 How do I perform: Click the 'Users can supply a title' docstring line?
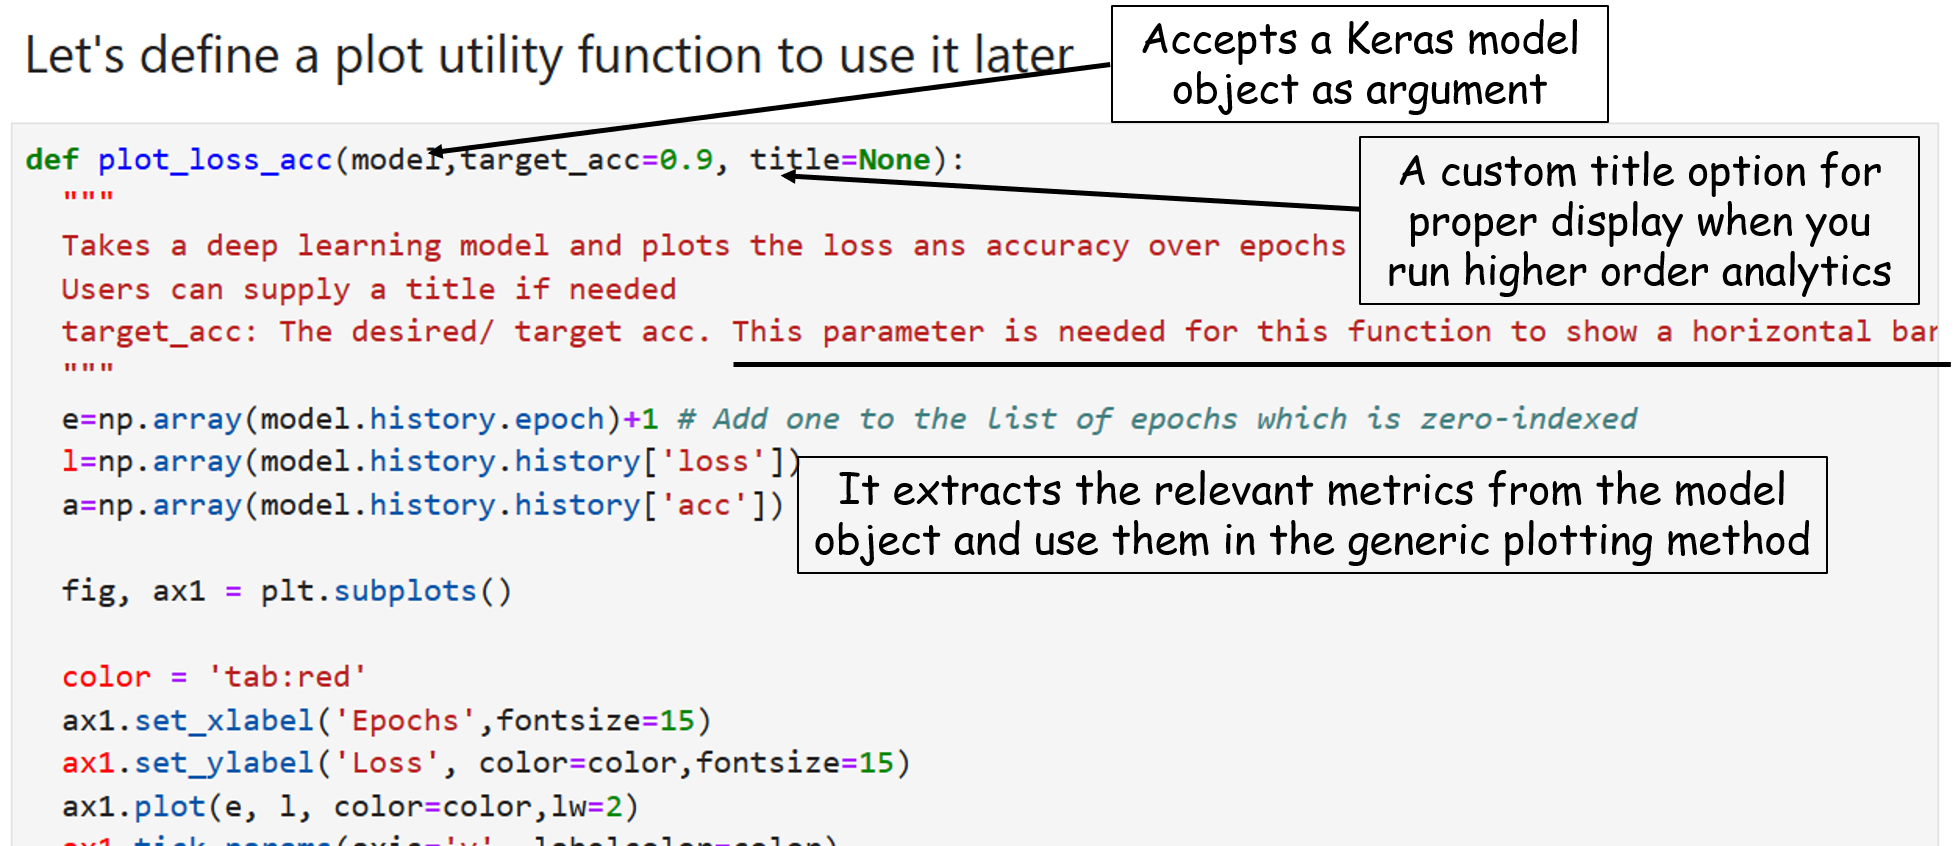(368, 290)
